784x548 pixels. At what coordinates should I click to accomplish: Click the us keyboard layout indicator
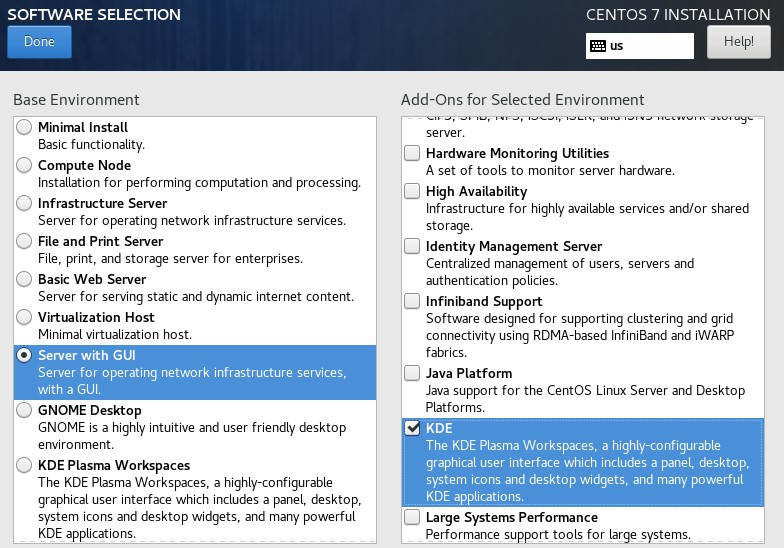tap(640, 46)
